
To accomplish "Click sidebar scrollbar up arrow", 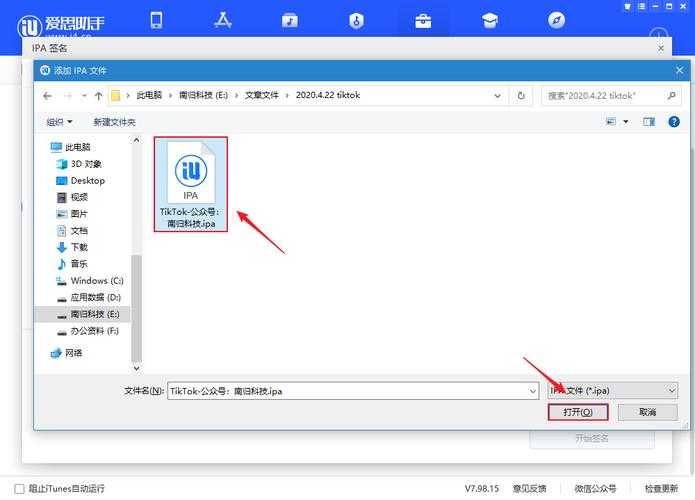I will click(137, 140).
